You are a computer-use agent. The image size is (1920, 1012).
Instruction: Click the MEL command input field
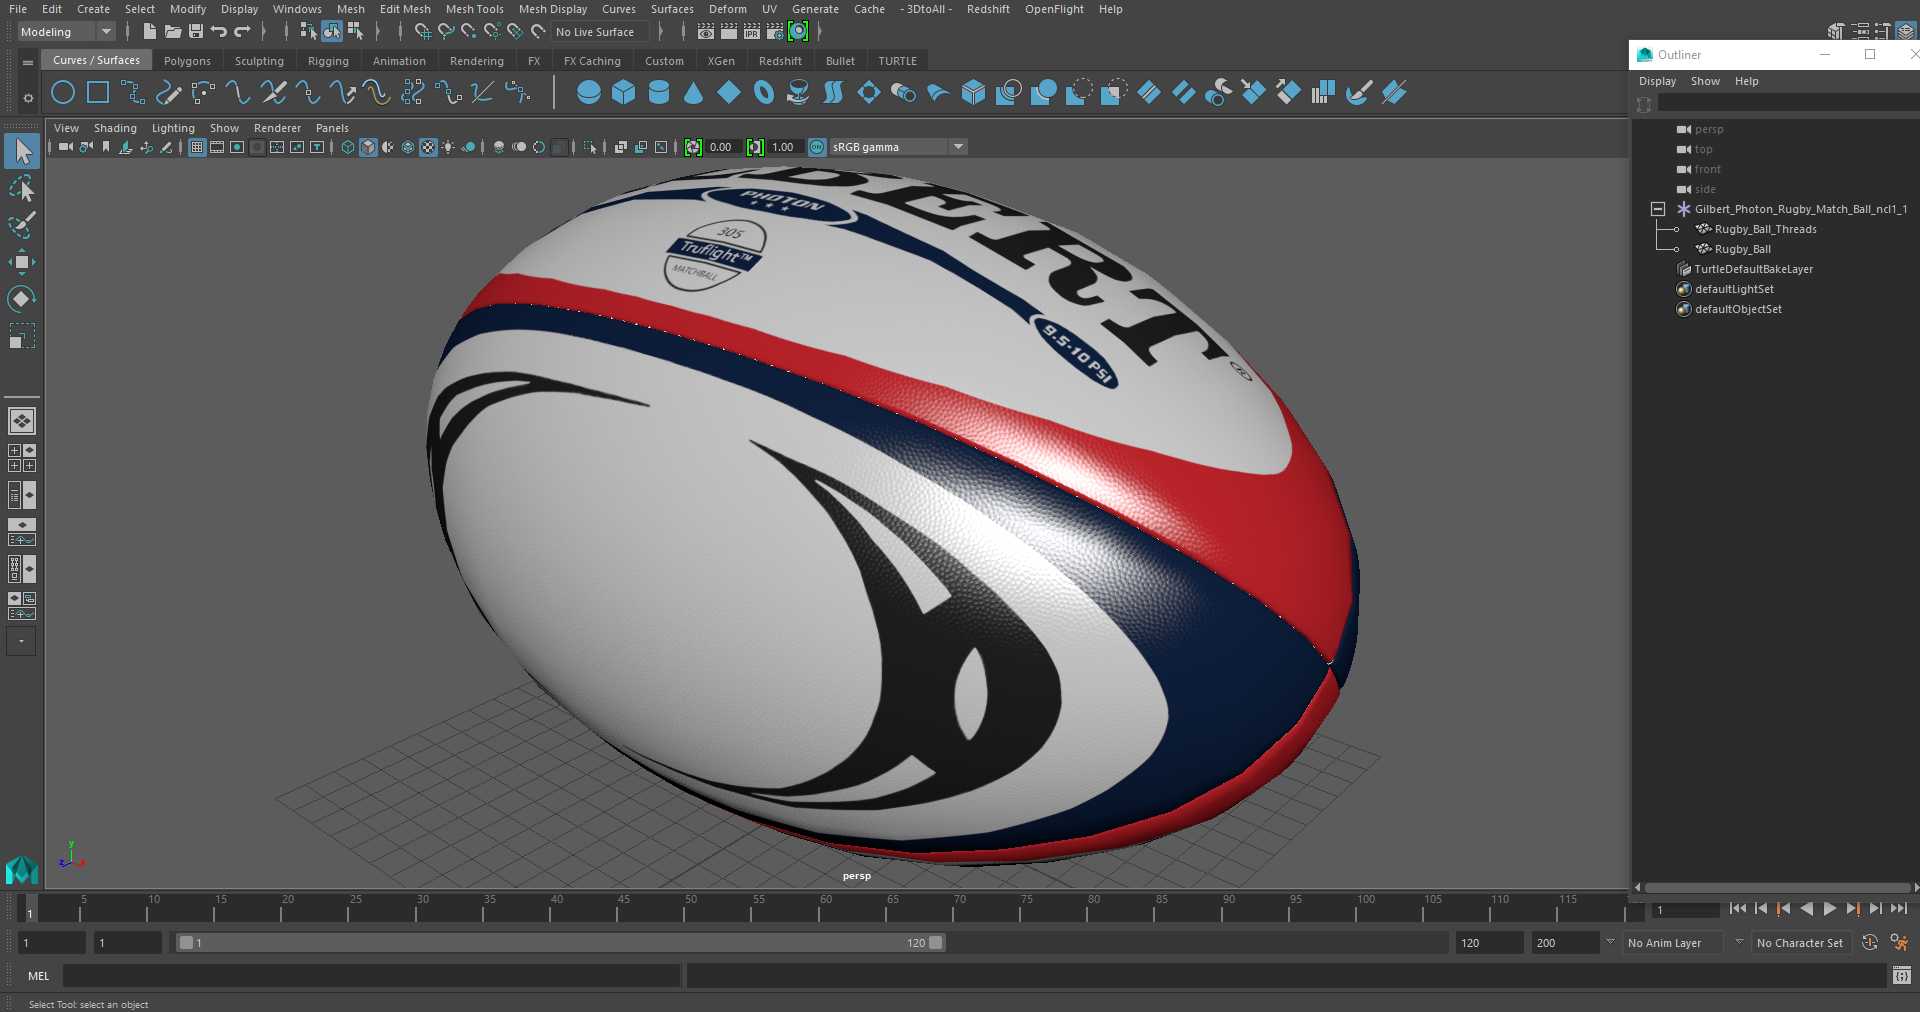[x=371, y=976]
